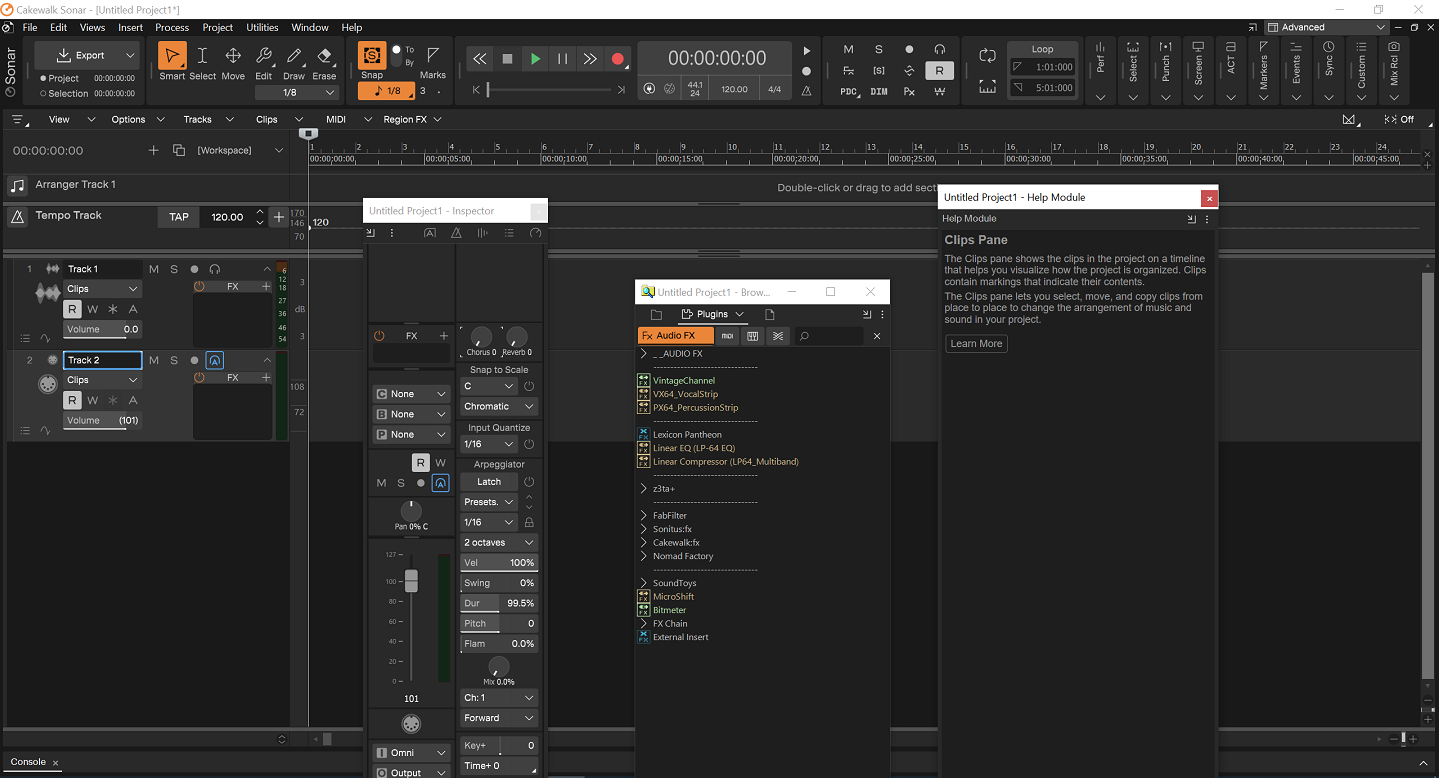Open the 2 octaves arpeggiator dropdown
This screenshot has height=778, width=1439.
pos(499,542)
